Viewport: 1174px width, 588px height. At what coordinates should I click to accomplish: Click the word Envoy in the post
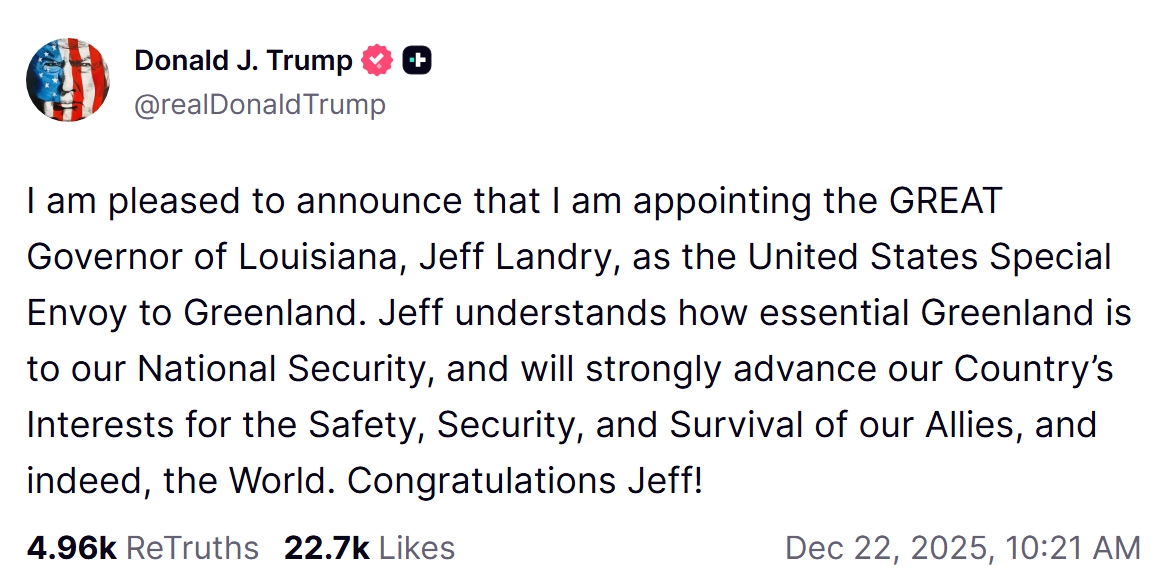[76, 314]
